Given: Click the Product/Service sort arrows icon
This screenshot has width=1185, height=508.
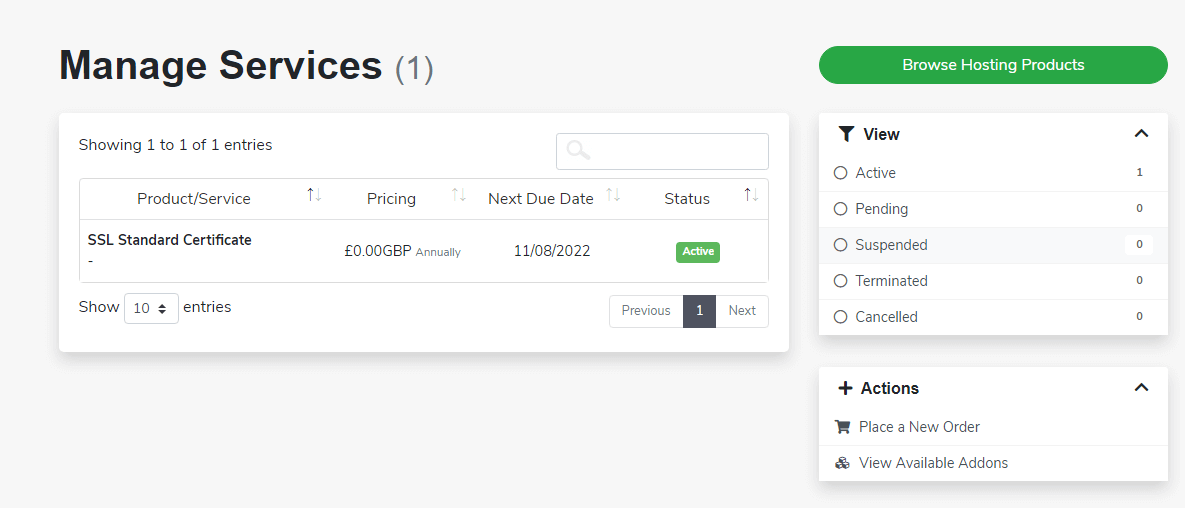Looking at the screenshot, I should coord(314,195).
